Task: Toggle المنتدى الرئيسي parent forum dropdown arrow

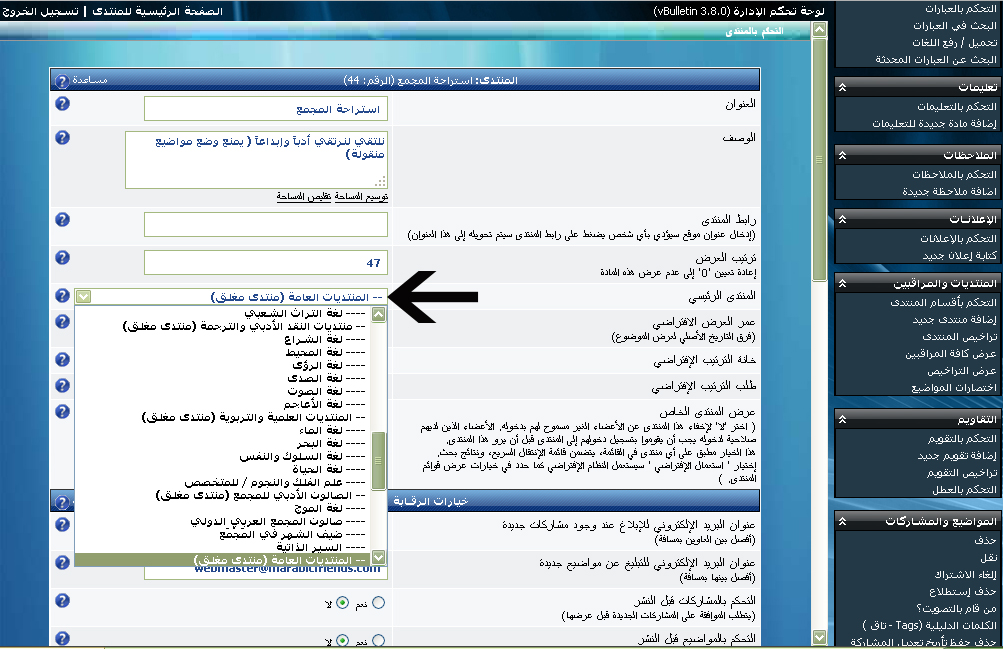Action: 84,296
